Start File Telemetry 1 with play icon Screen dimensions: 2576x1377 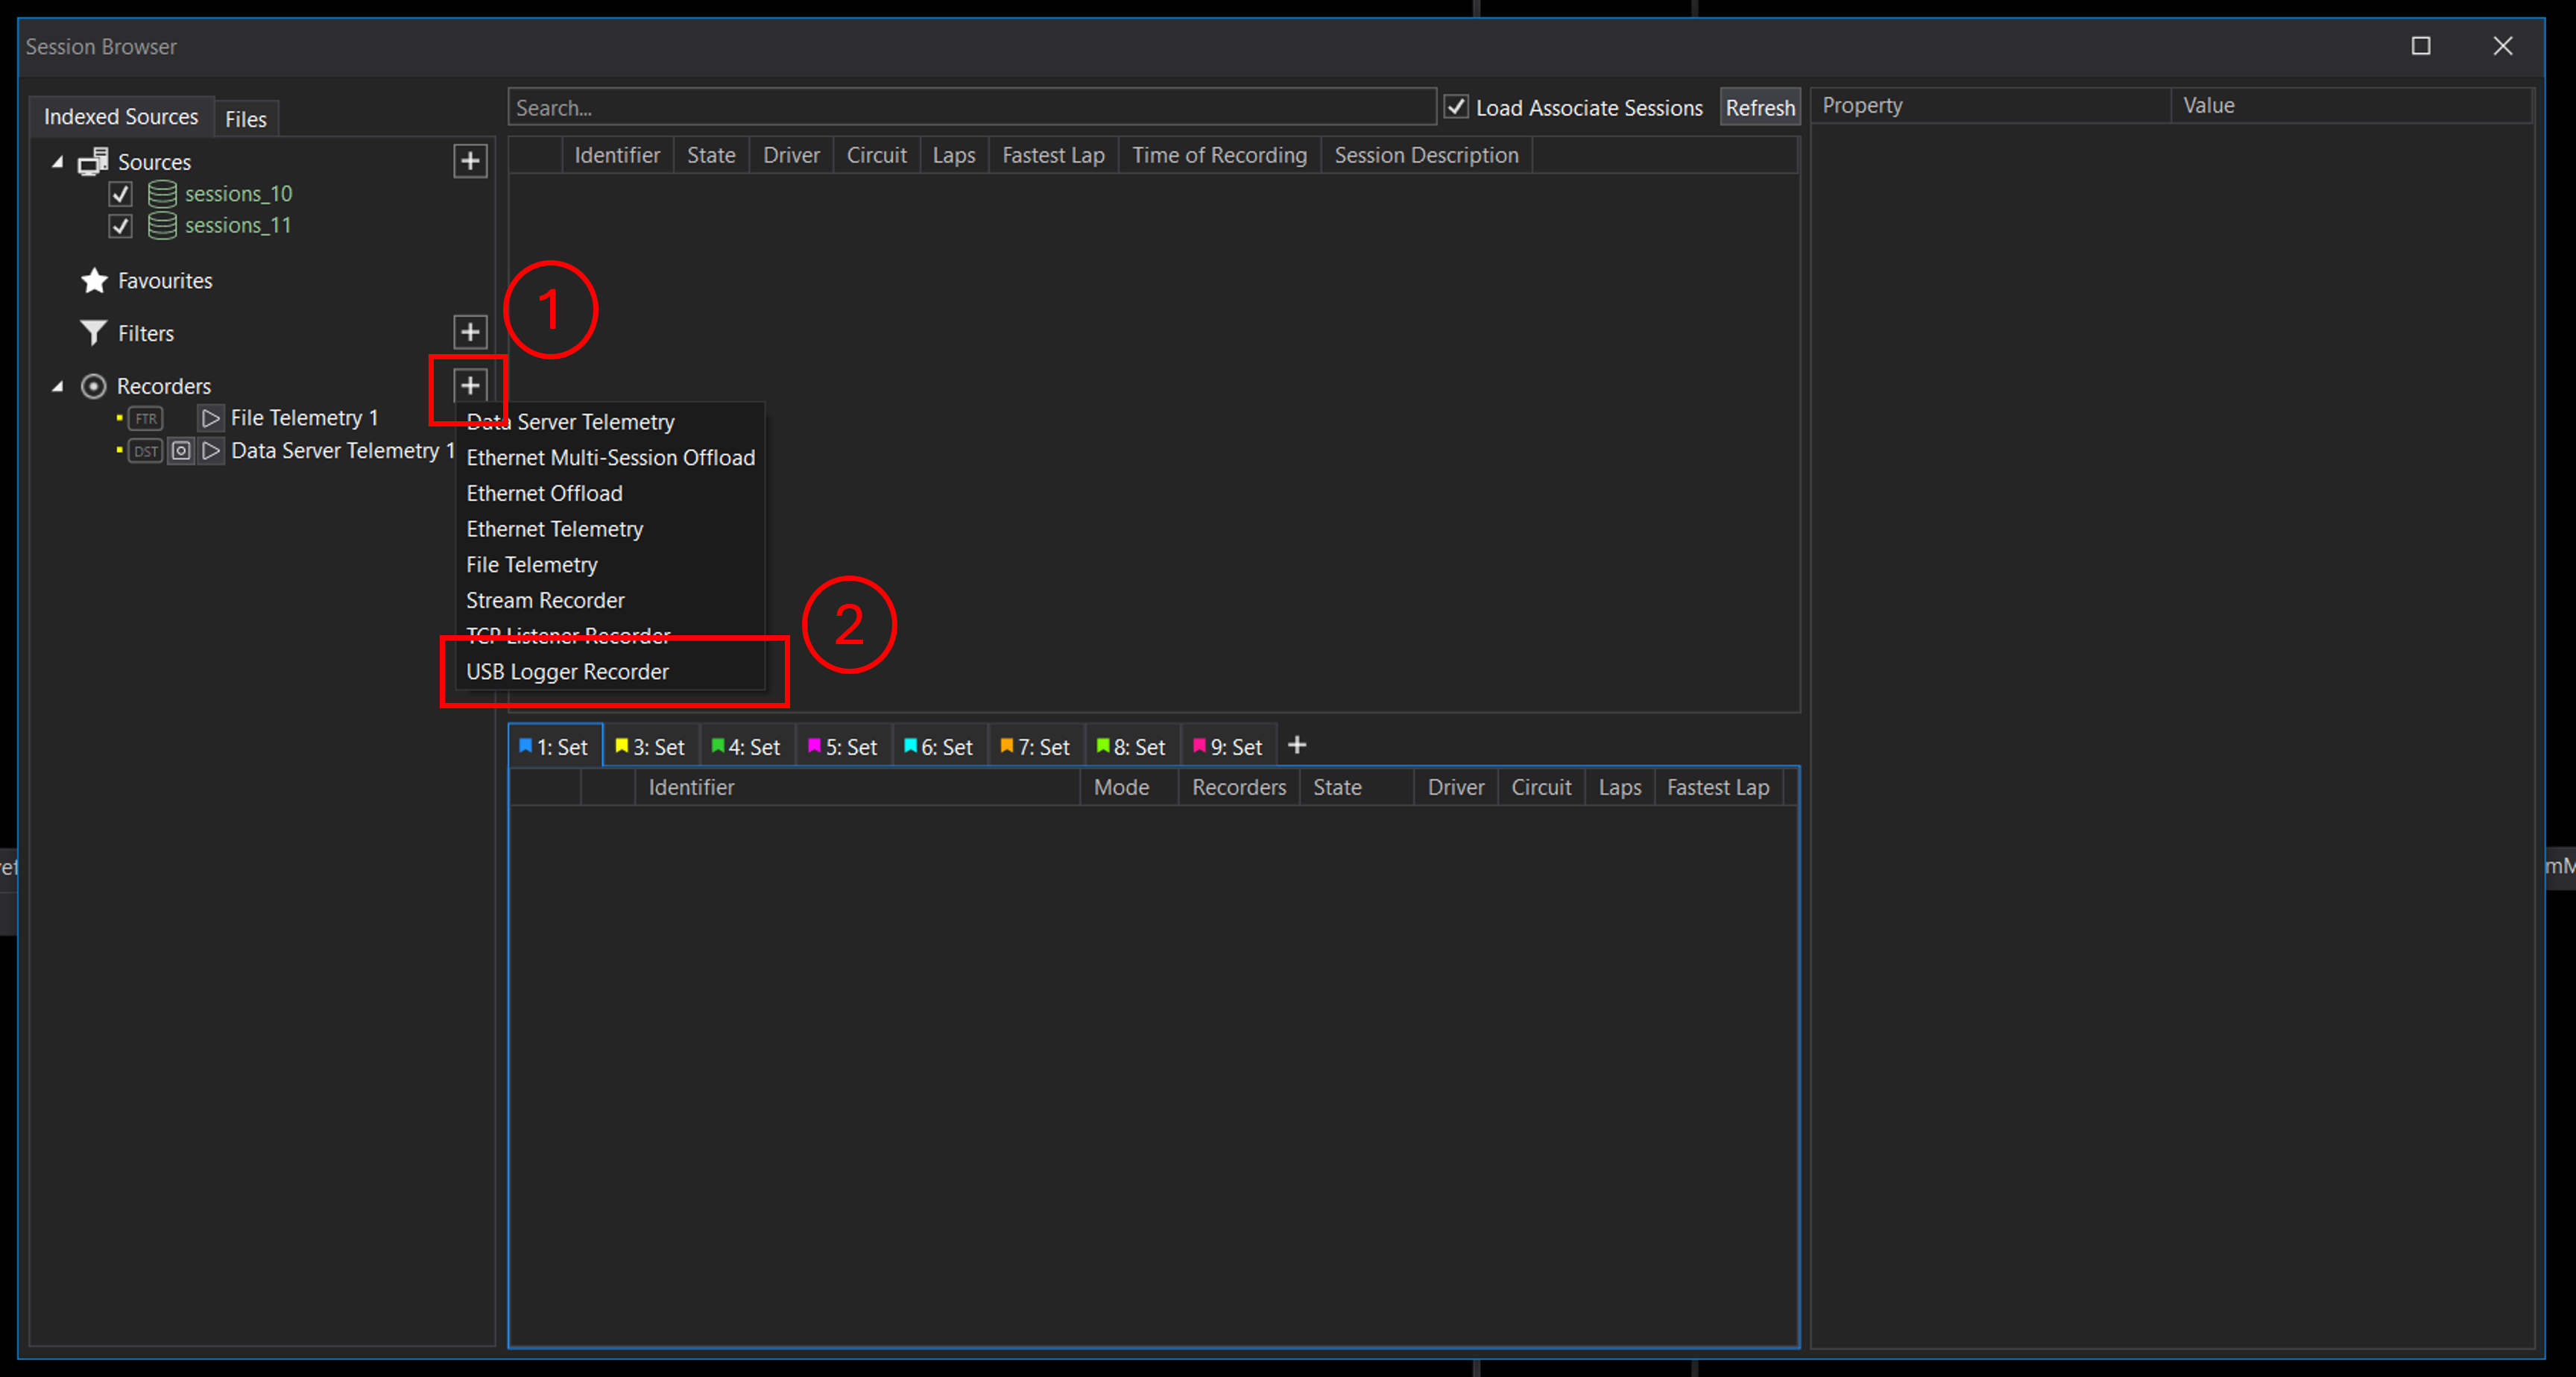(x=210, y=418)
